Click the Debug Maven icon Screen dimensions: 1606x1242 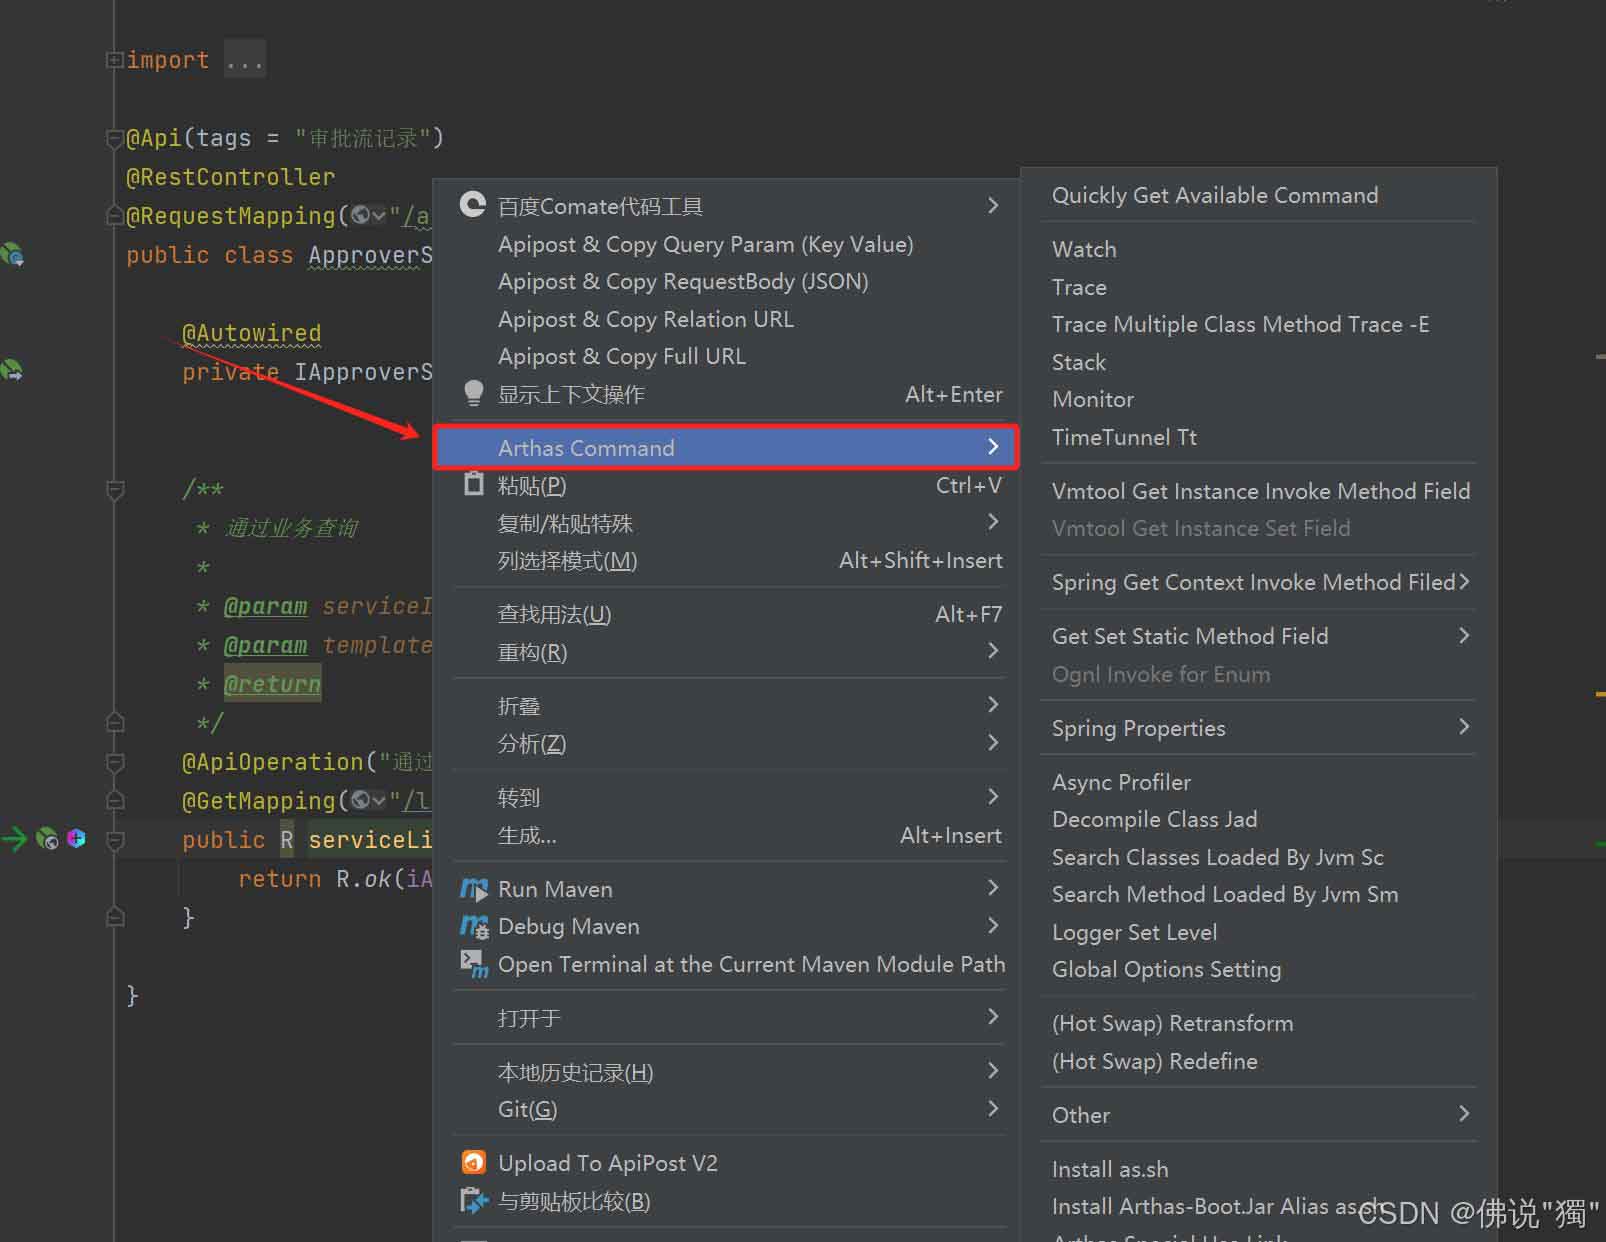coord(474,926)
